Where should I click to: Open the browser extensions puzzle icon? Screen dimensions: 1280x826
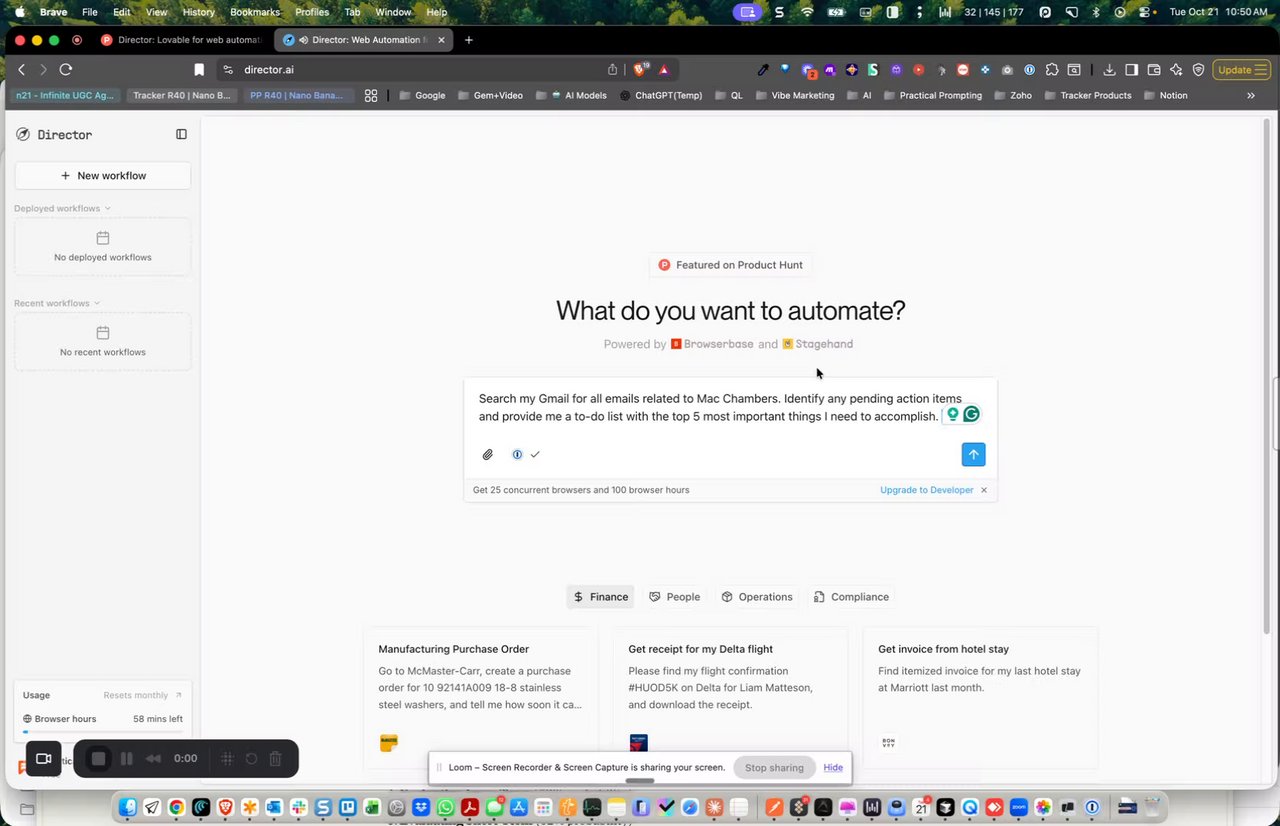[x=1052, y=69]
